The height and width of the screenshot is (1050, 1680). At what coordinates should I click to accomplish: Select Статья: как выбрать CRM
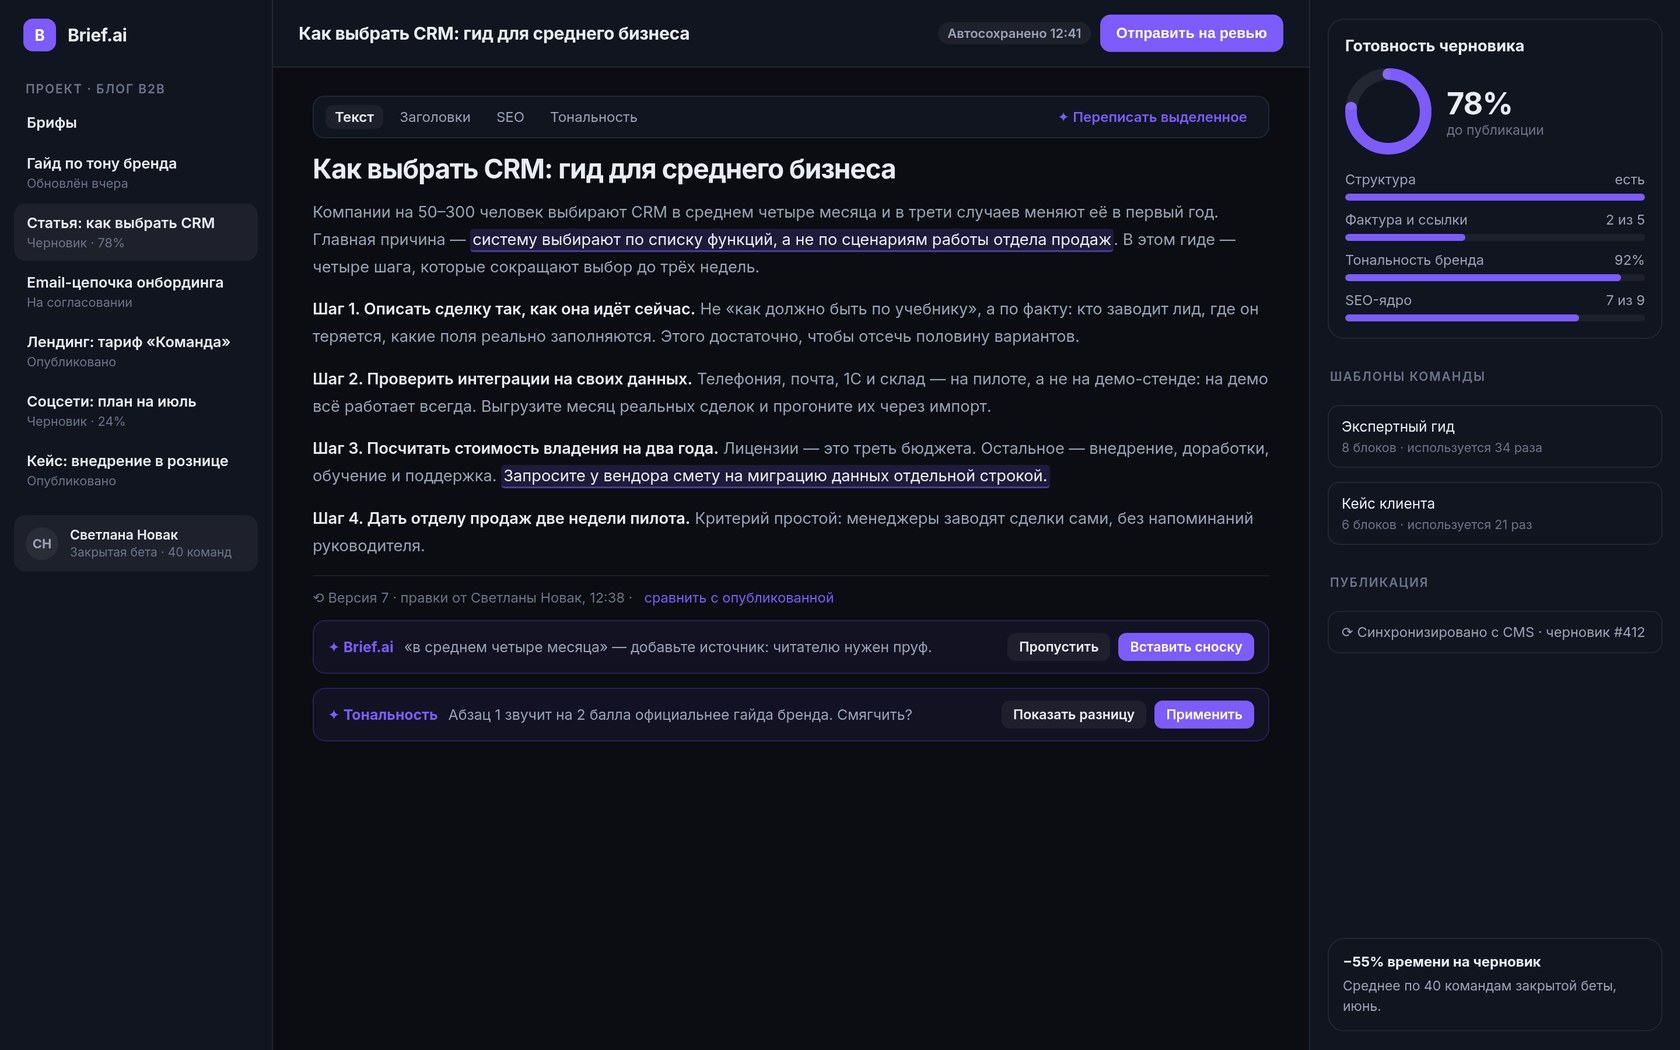coord(136,232)
